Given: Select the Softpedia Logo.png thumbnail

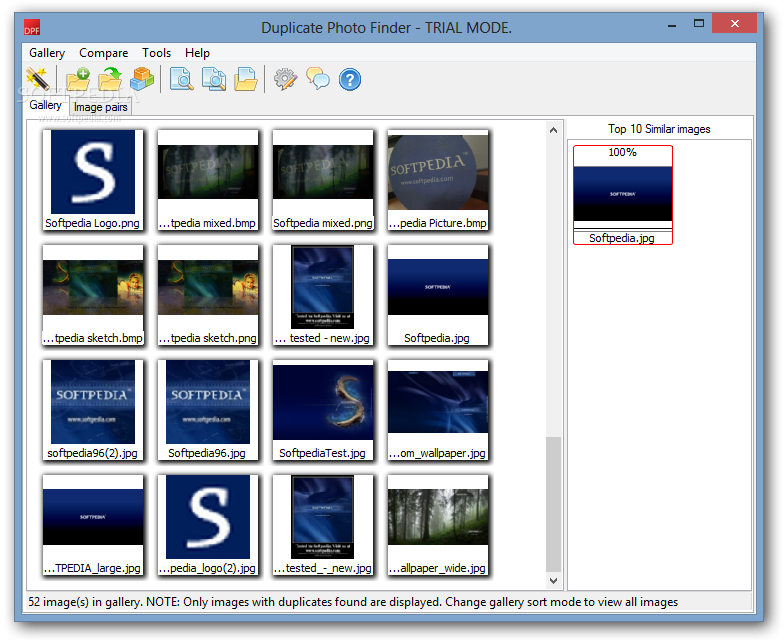Looking at the screenshot, I should click(x=93, y=180).
